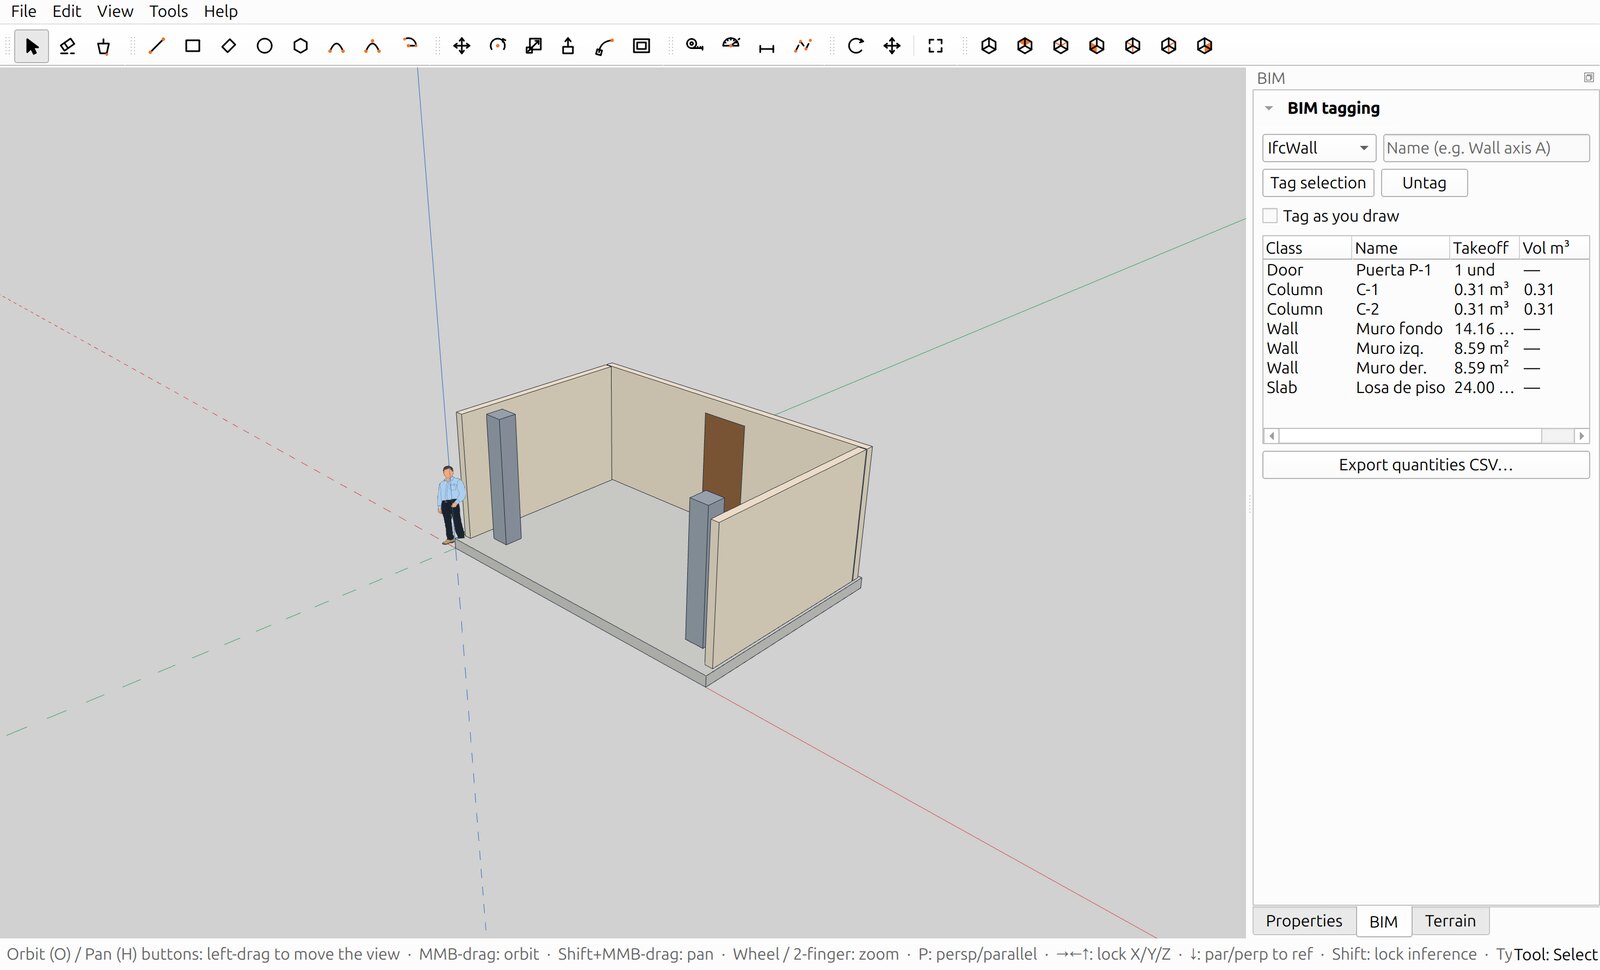Select the Eraser tool in toolbar

[68, 46]
